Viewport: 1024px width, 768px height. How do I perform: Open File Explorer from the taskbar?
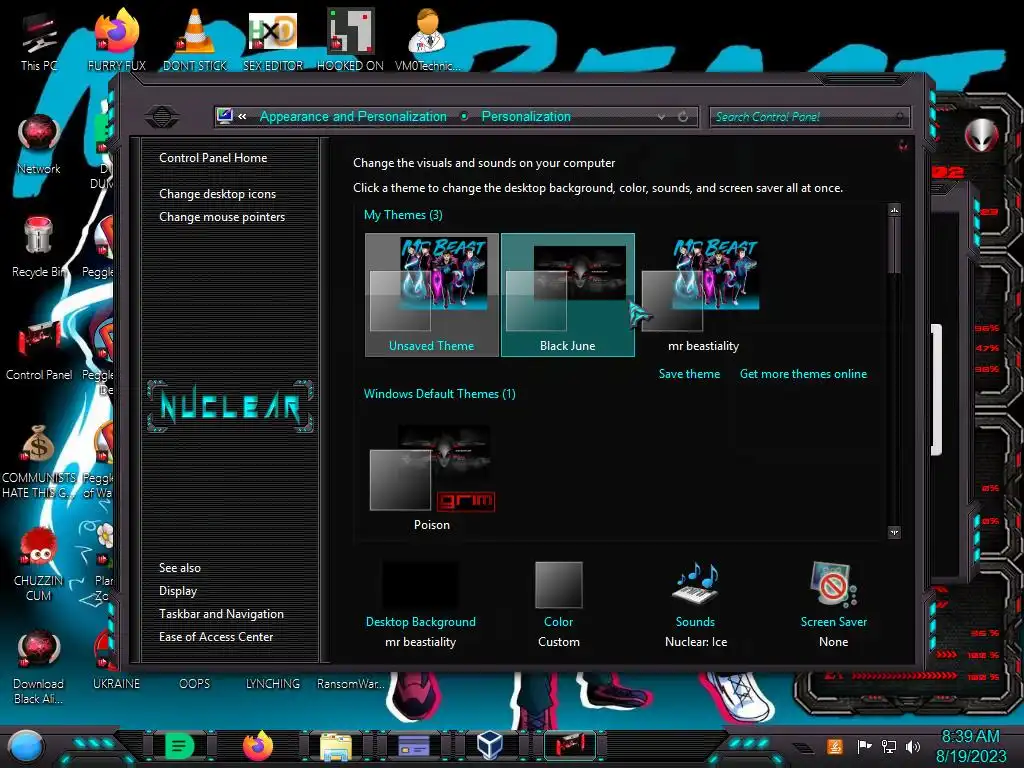click(336, 747)
